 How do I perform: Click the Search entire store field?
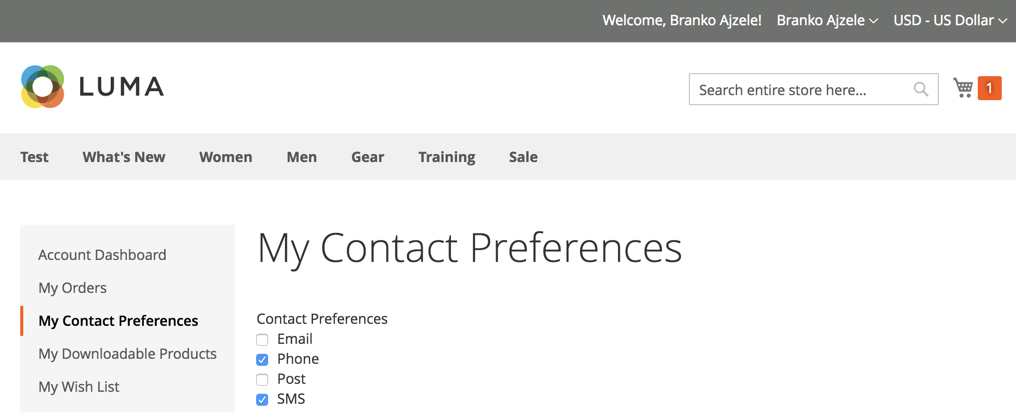pos(800,90)
